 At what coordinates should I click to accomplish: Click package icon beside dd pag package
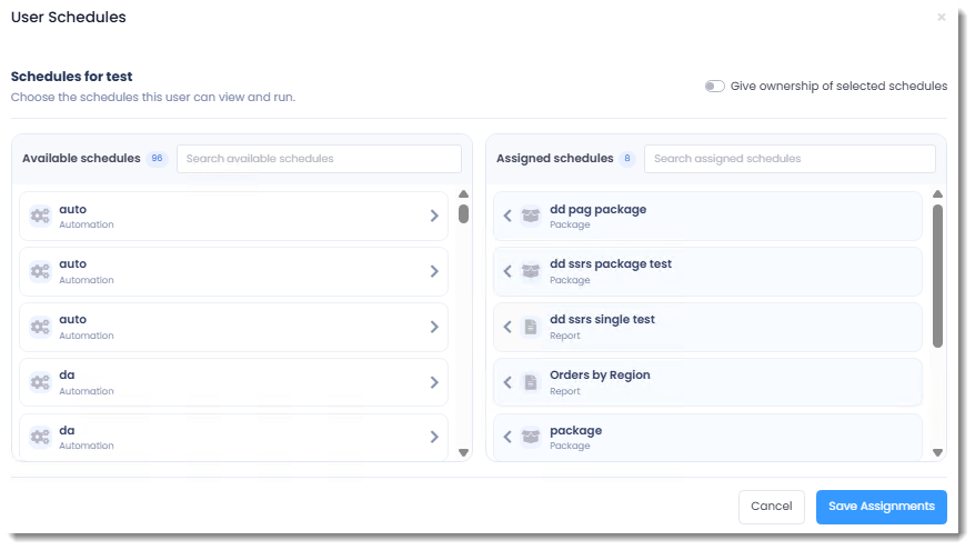530,216
